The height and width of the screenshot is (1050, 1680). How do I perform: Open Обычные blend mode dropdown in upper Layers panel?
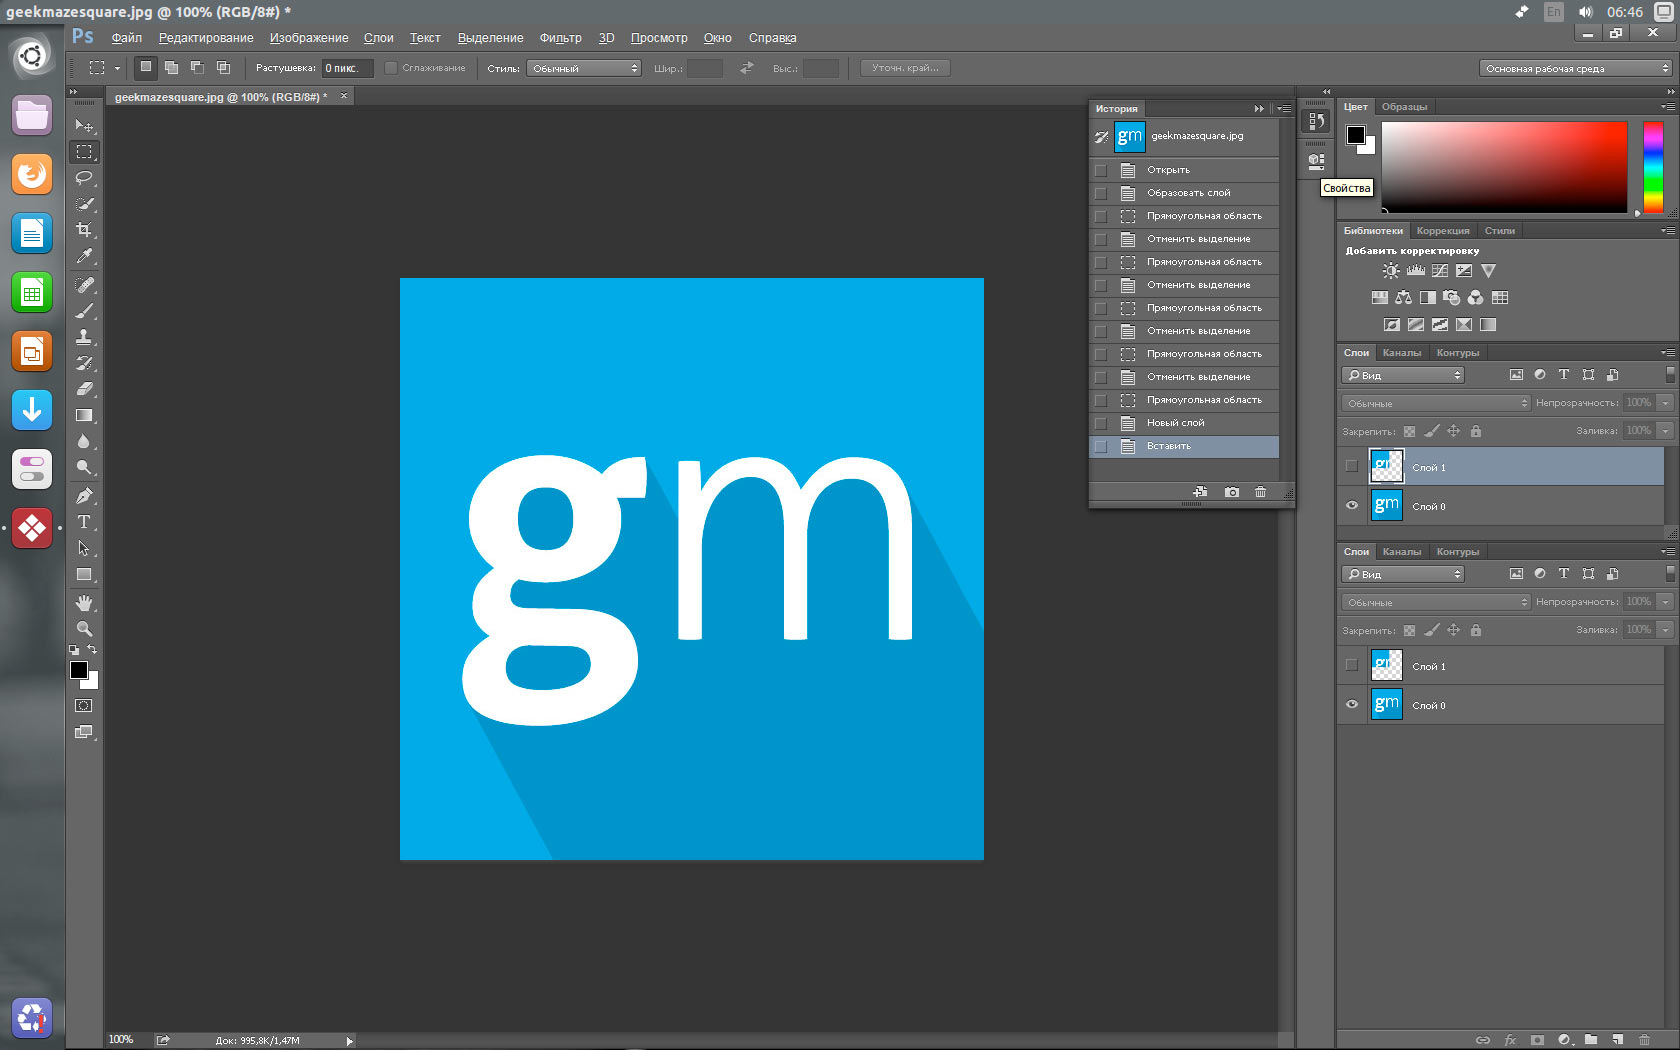(x=1436, y=403)
